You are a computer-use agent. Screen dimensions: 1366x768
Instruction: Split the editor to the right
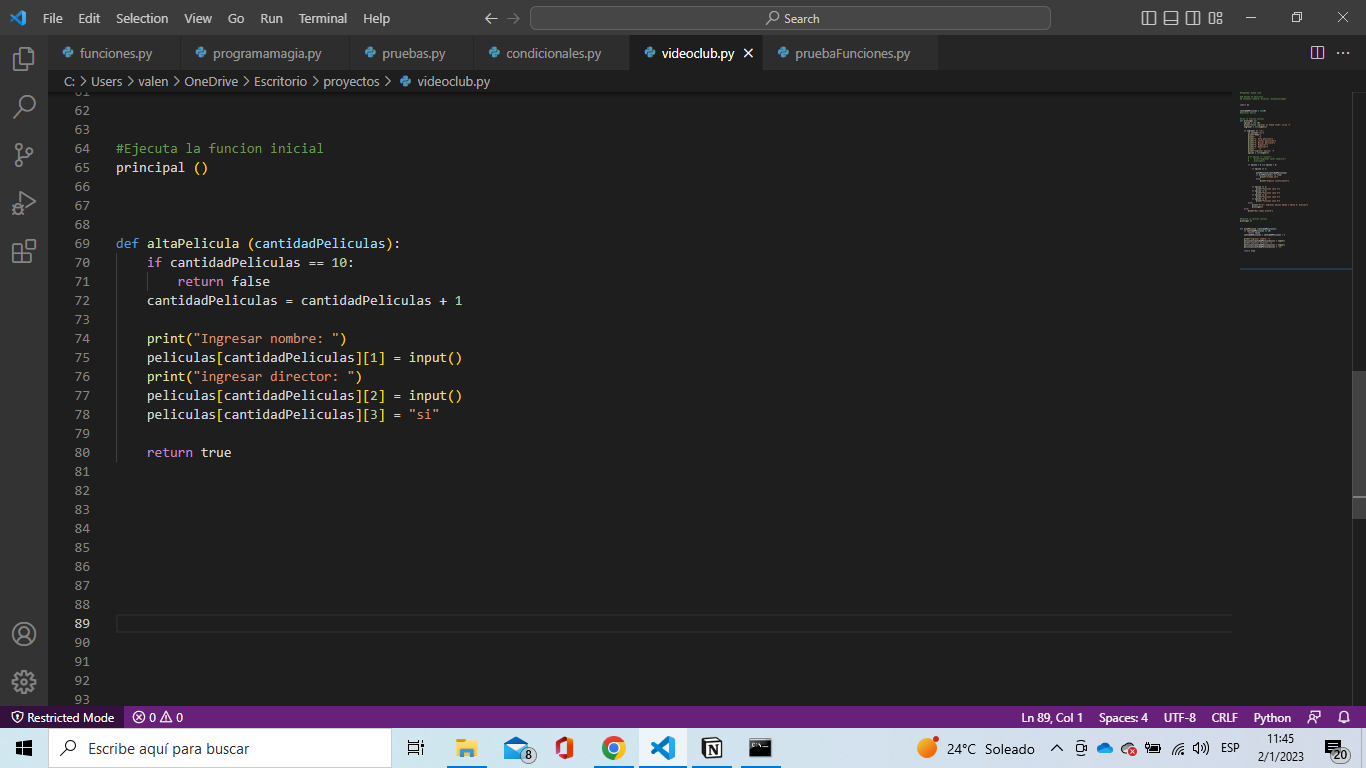coord(1317,52)
